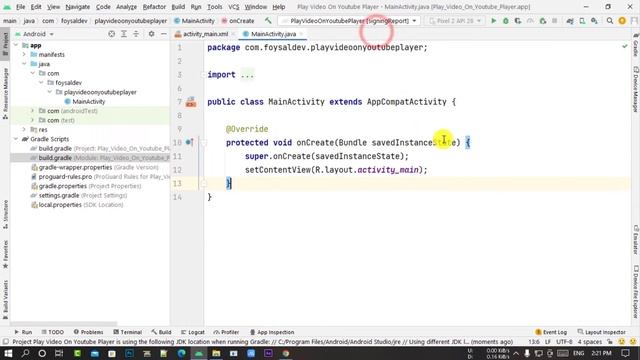
Task: Open Build Variants side panel
Action: point(5,300)
